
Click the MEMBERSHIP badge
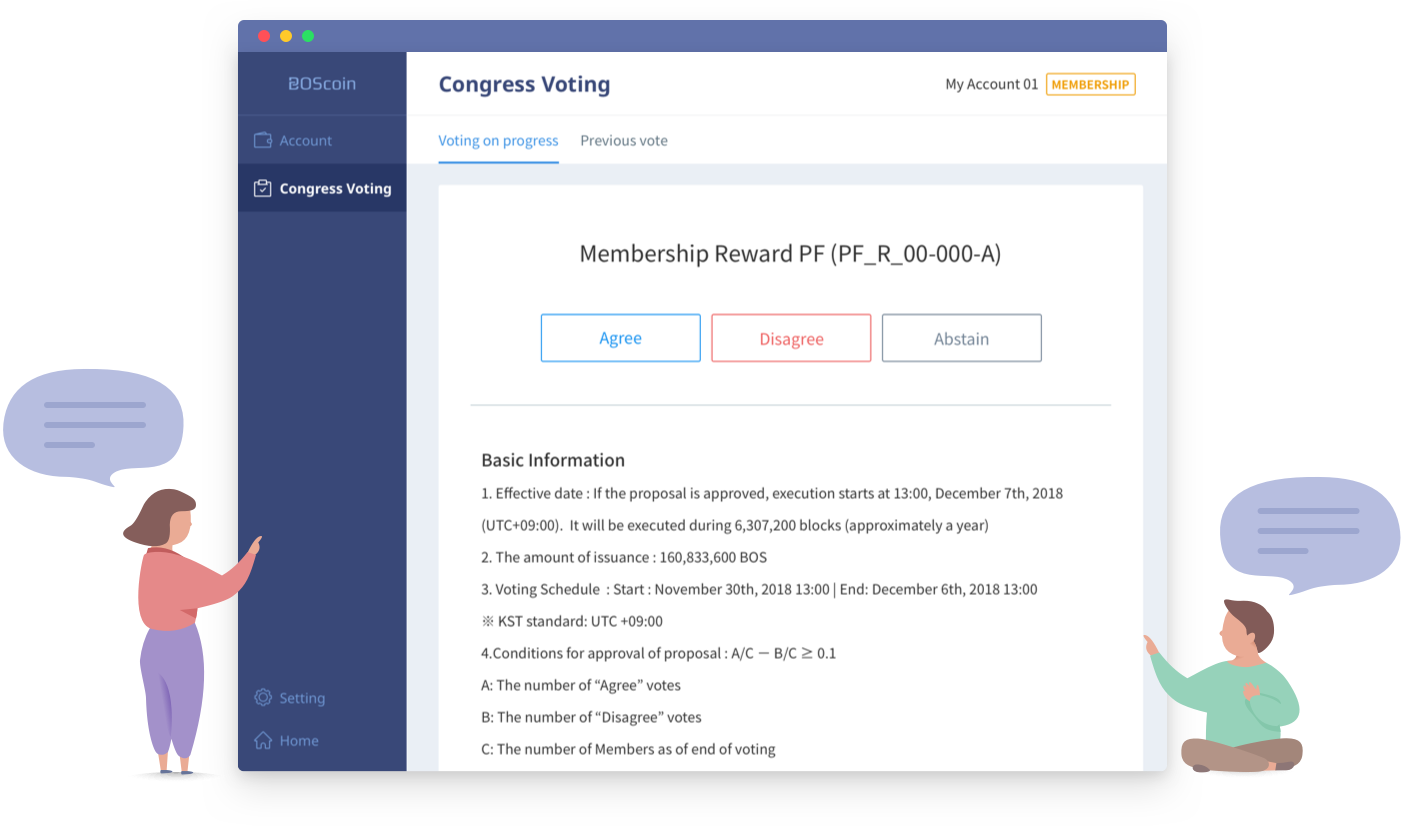point(1090,85)
